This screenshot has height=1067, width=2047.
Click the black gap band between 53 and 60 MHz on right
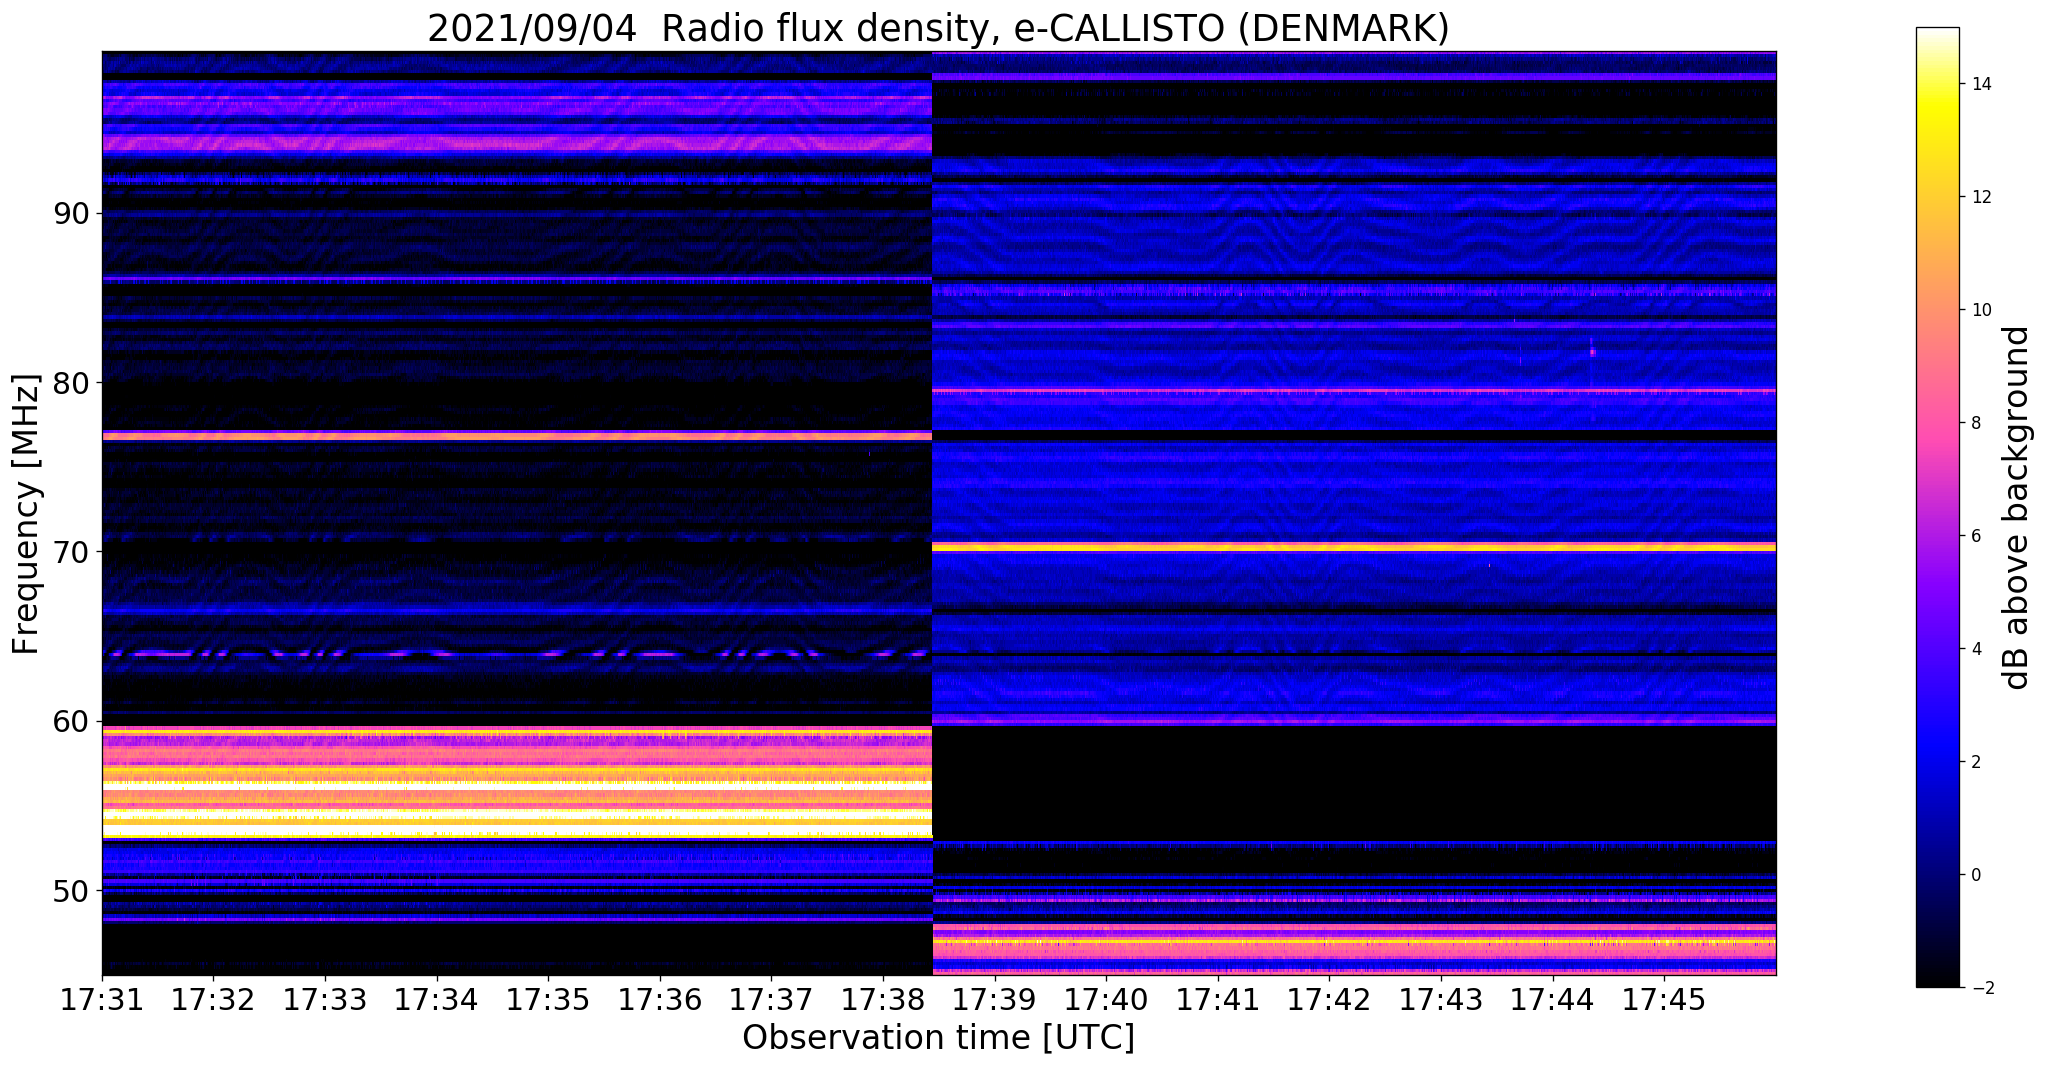(x=1354, y=783)
